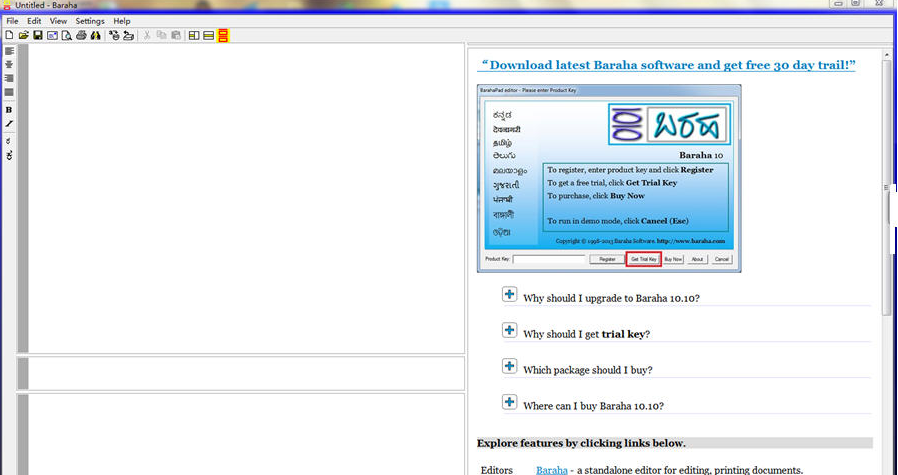Image resolution: width=898 pixels, height=475 pixels.
Task: Click the export image icon after Save
Action: [x=52, y=36]
